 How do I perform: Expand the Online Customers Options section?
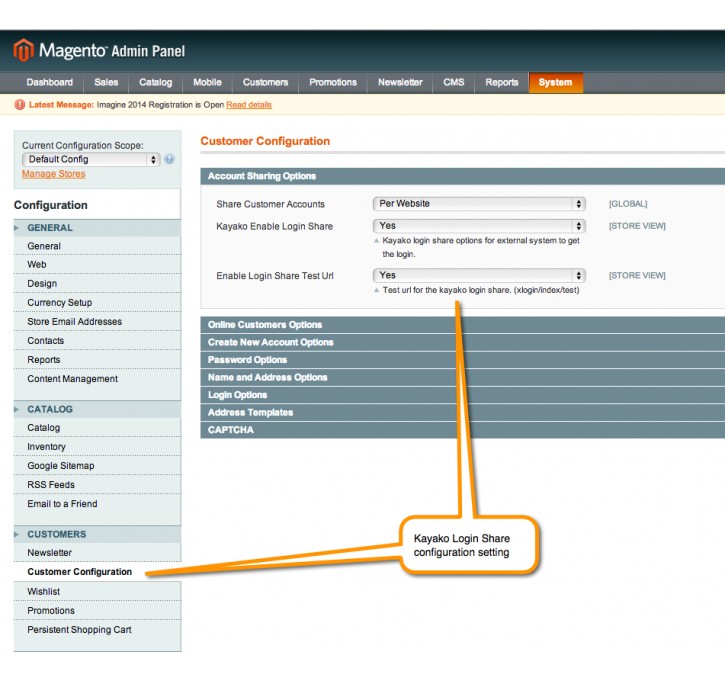point(462,325)
